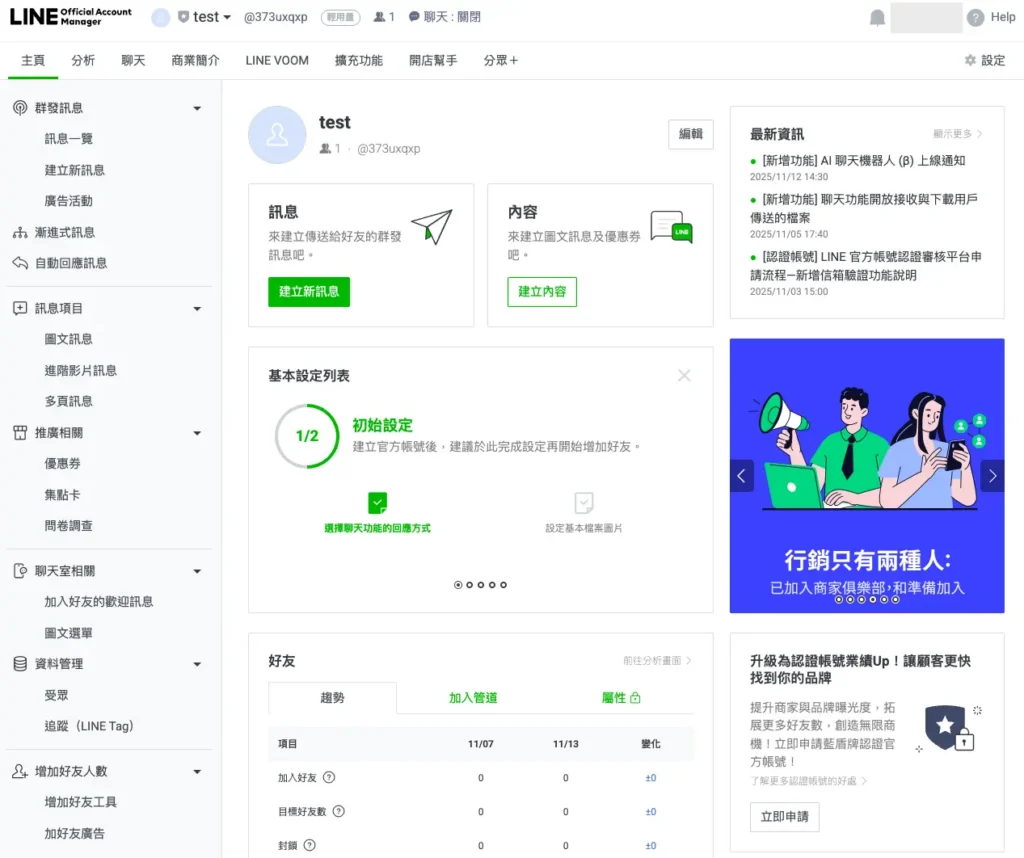Click the 立即申請 button

pyautogui.click(x=784, y=817)
